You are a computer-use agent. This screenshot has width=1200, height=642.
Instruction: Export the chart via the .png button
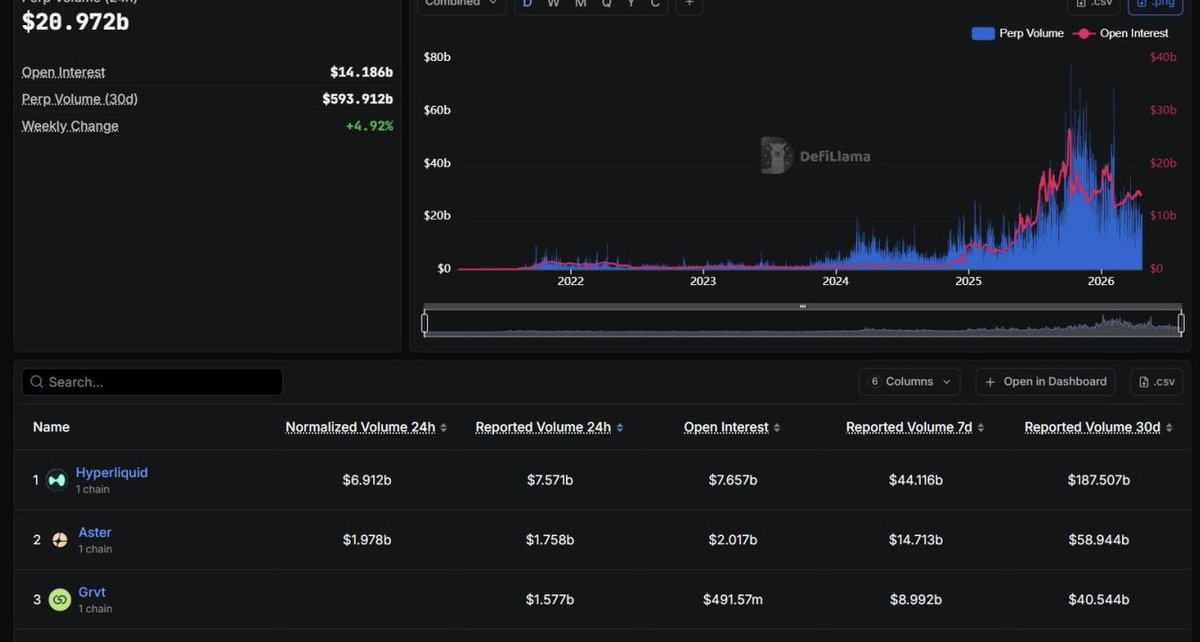(x=1155, y=4)
